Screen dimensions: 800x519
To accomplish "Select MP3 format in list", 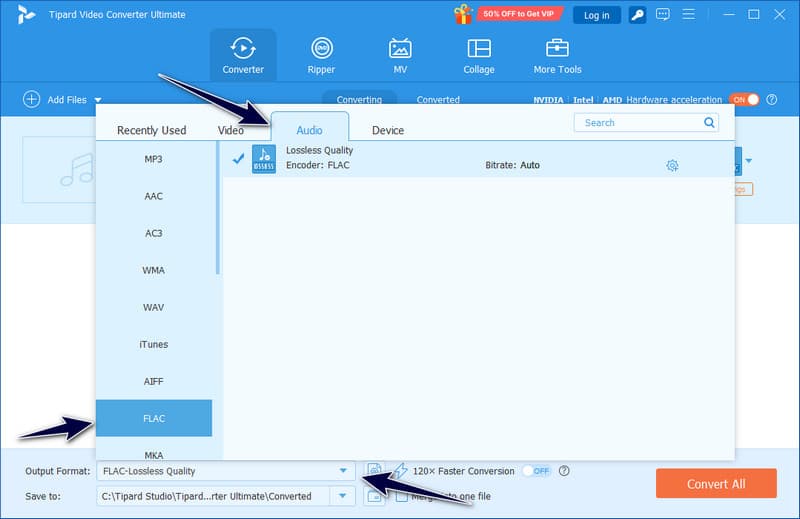I will click(154, 159).
